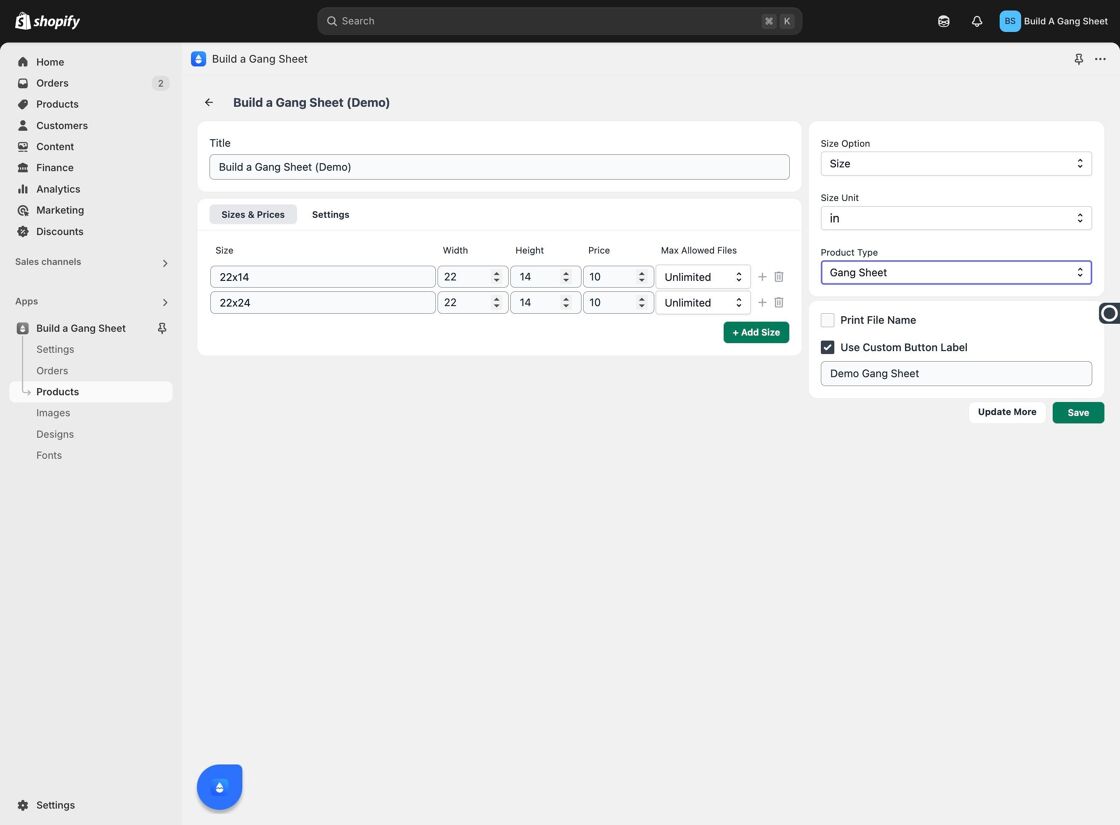
Task: Click the + Add Size button
Action: pyautogui.click(x=756, y=332)
